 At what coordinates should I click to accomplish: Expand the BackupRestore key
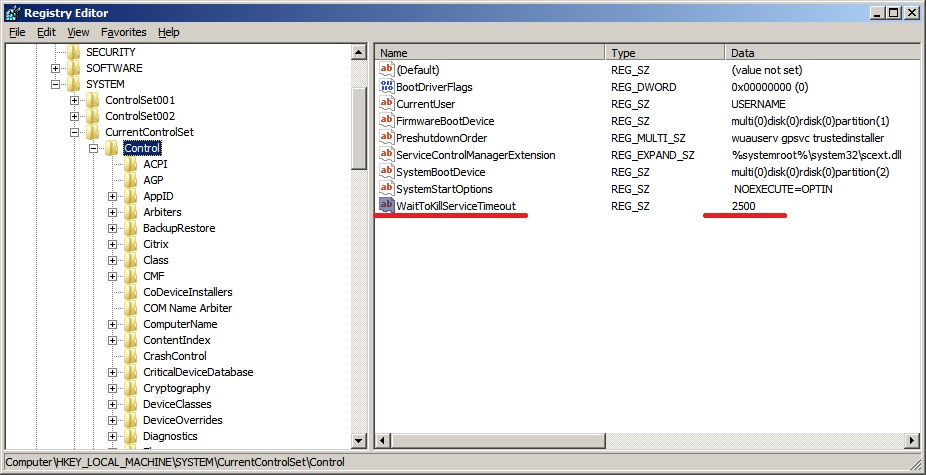112,228
